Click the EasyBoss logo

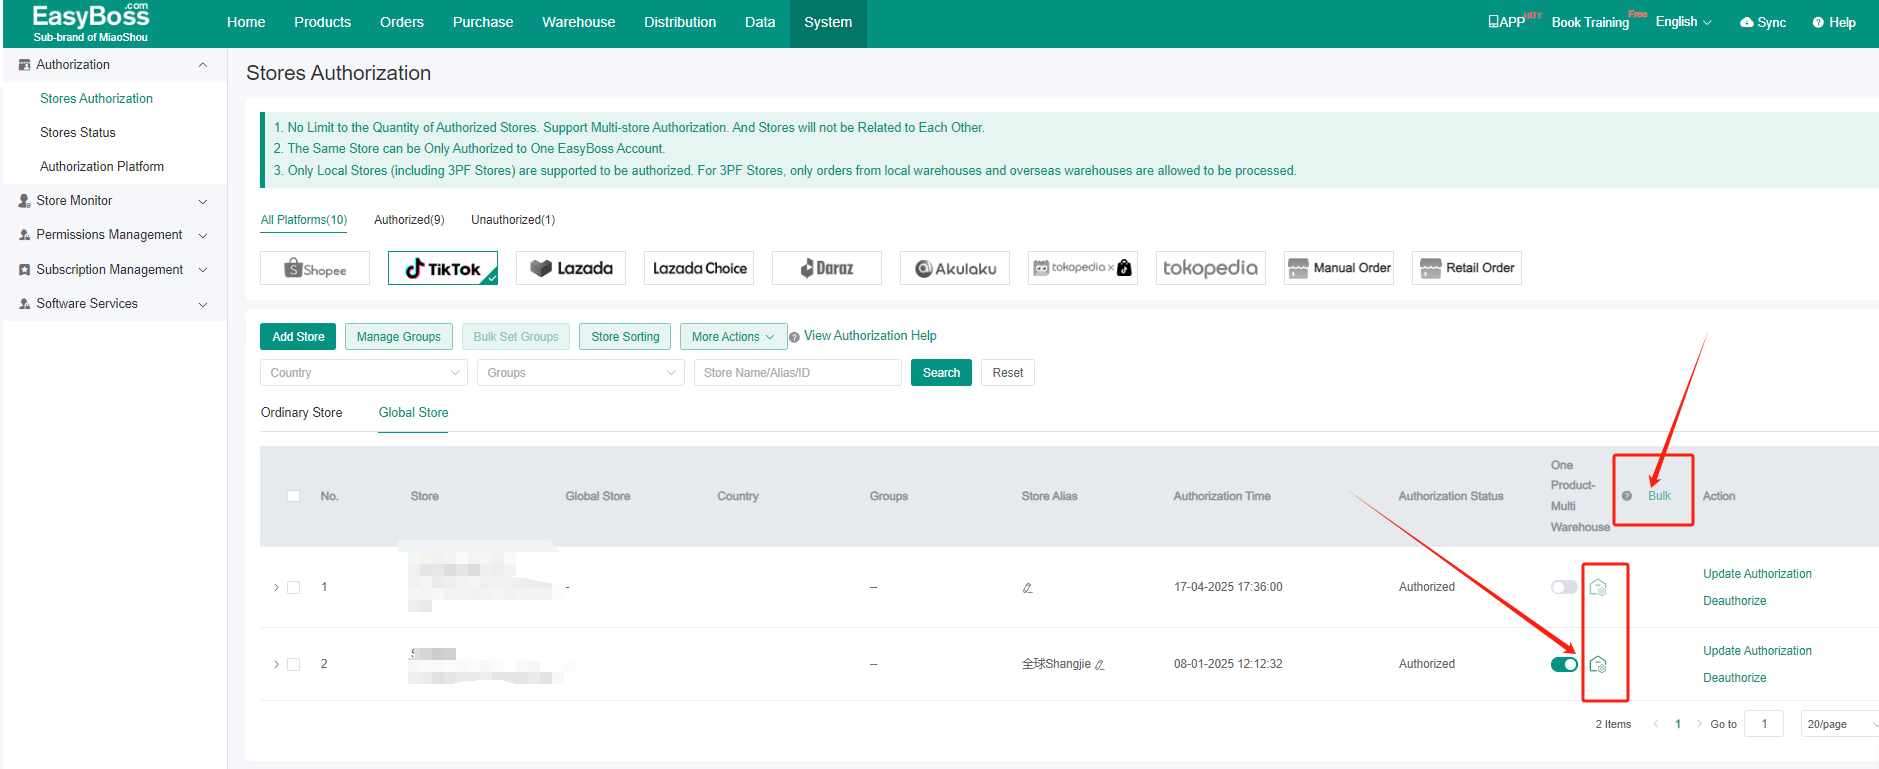click(x=90, y=23)
